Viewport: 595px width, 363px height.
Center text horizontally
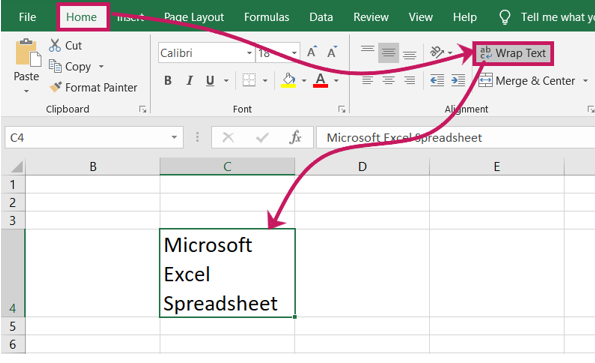pyautogui.click(x=388, y=80)
